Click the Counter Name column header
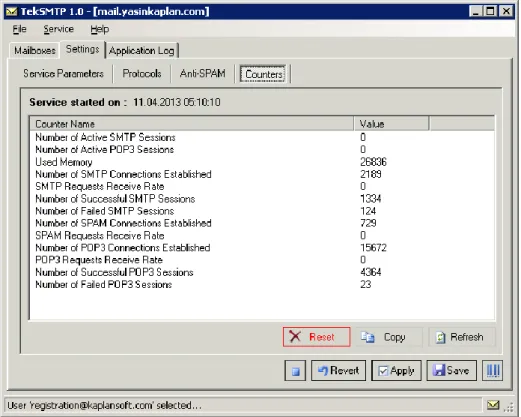The height and width of the screenshot is (417, 521). (x=192, y=124)
